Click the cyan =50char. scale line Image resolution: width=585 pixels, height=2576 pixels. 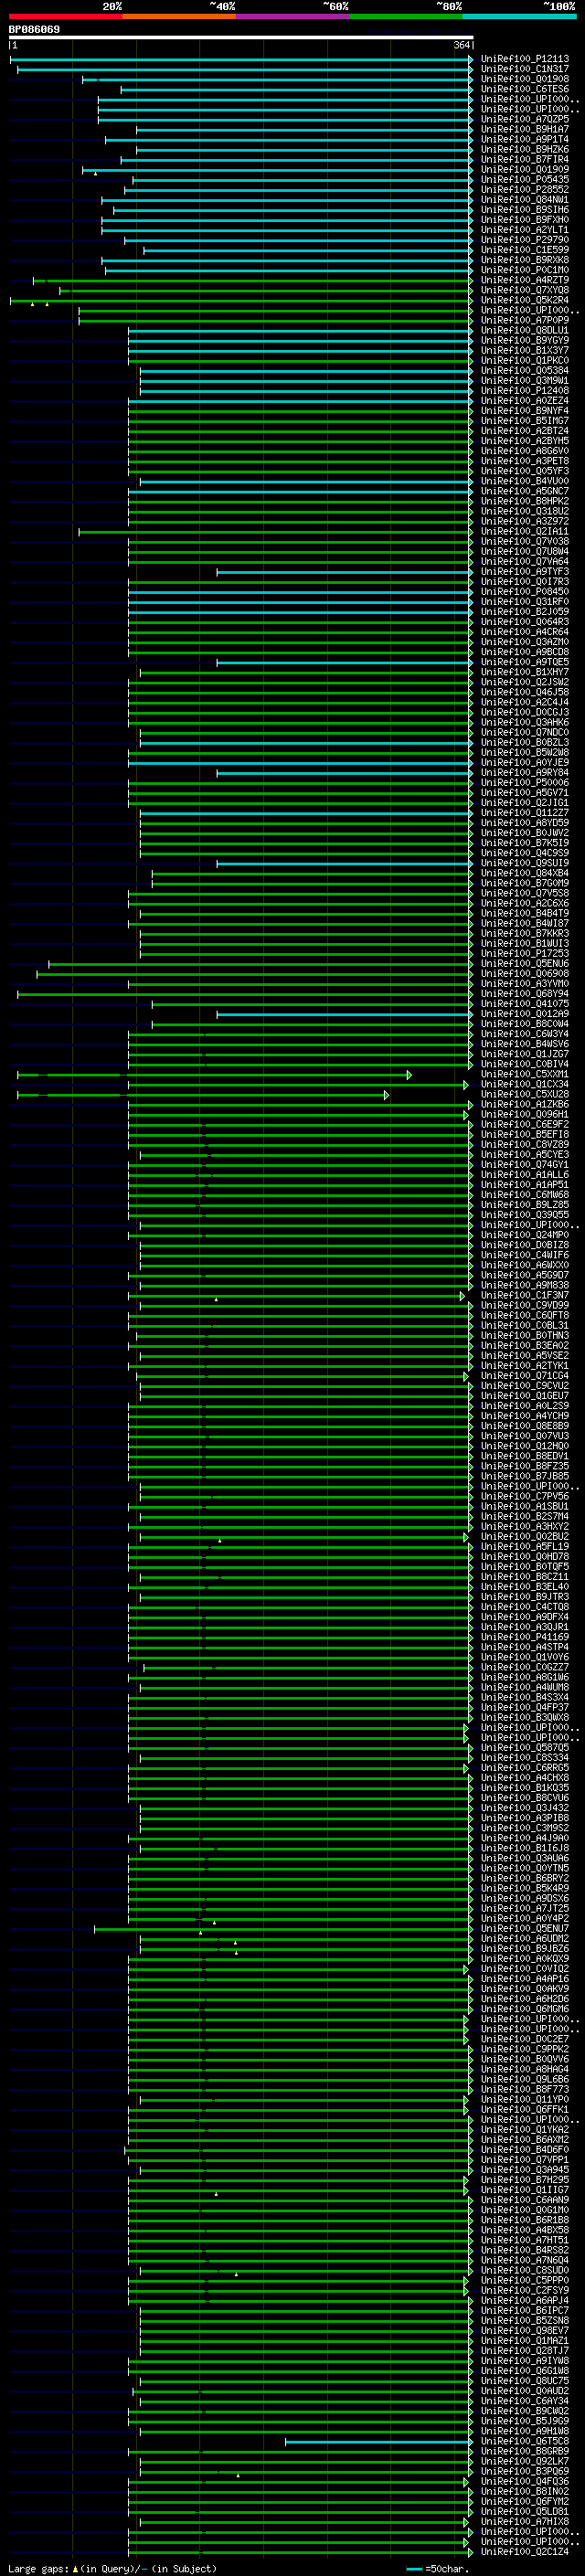click(x=414, y=2569)
